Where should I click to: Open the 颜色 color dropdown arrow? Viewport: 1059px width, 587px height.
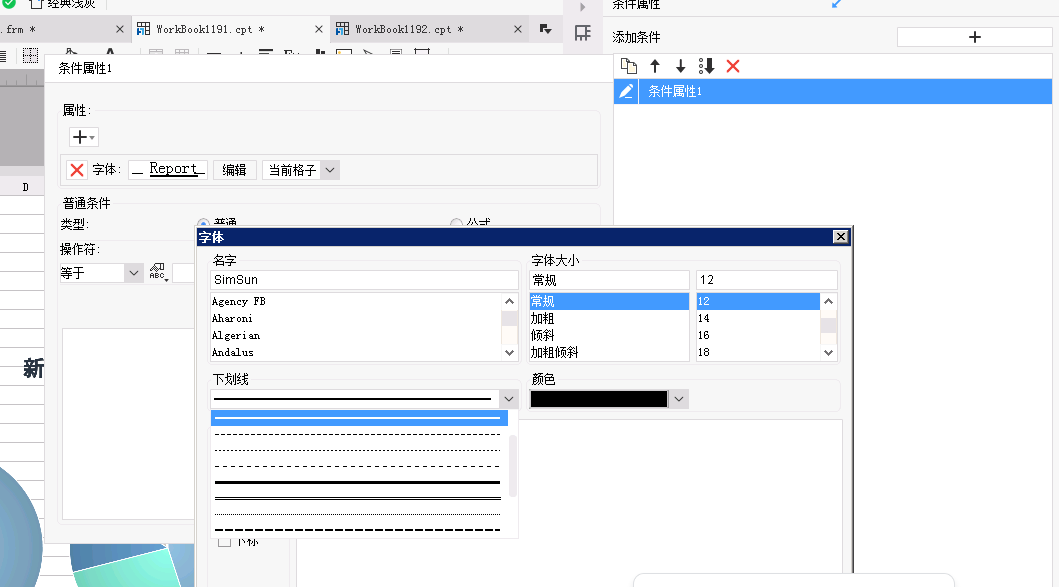click(679, 399)
